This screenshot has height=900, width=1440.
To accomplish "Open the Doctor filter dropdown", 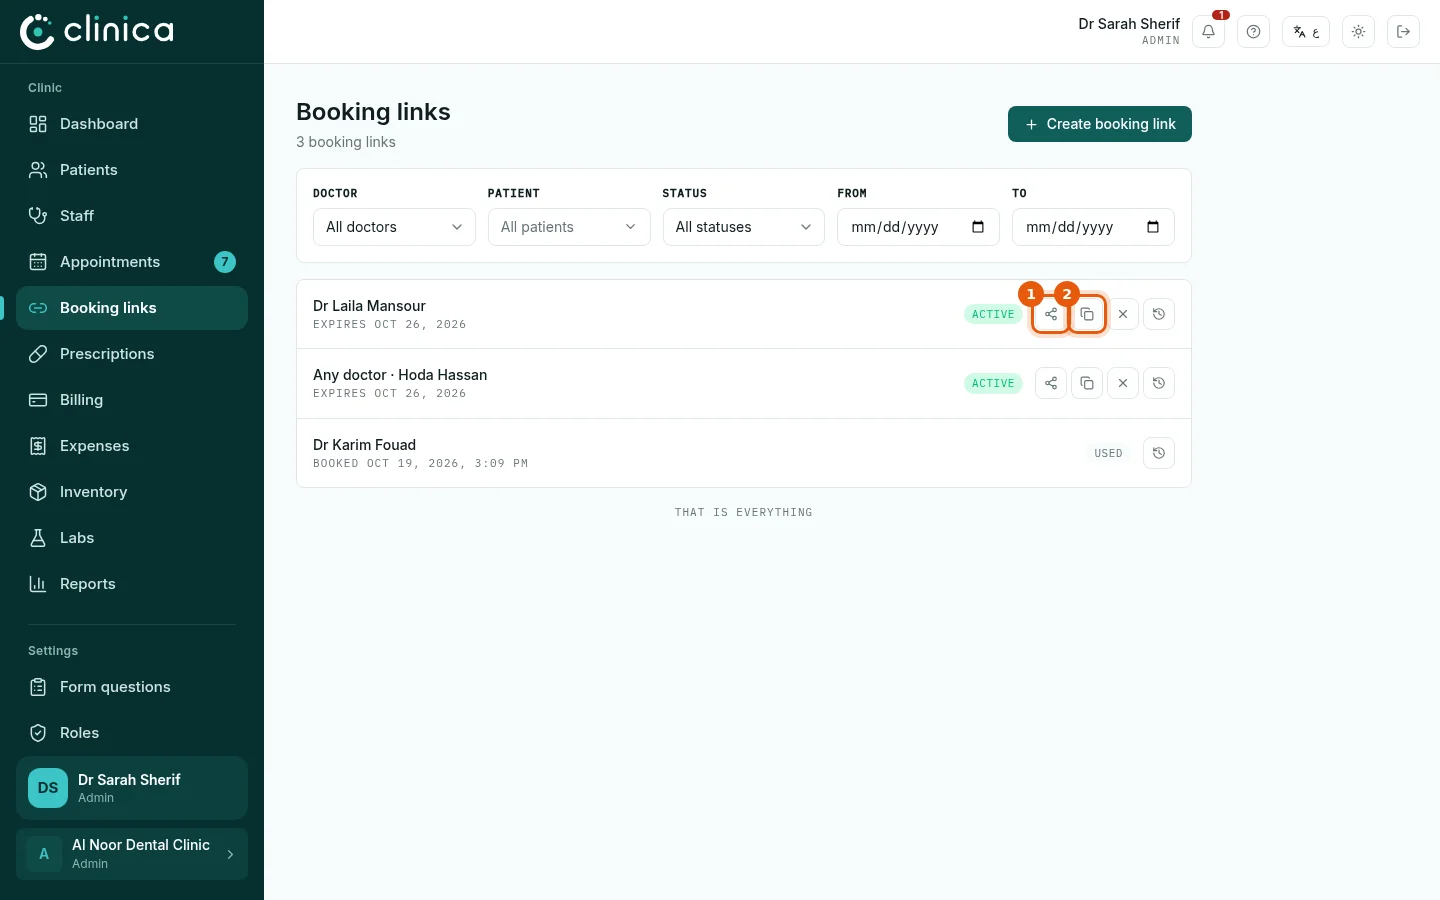I will [394, 227].
